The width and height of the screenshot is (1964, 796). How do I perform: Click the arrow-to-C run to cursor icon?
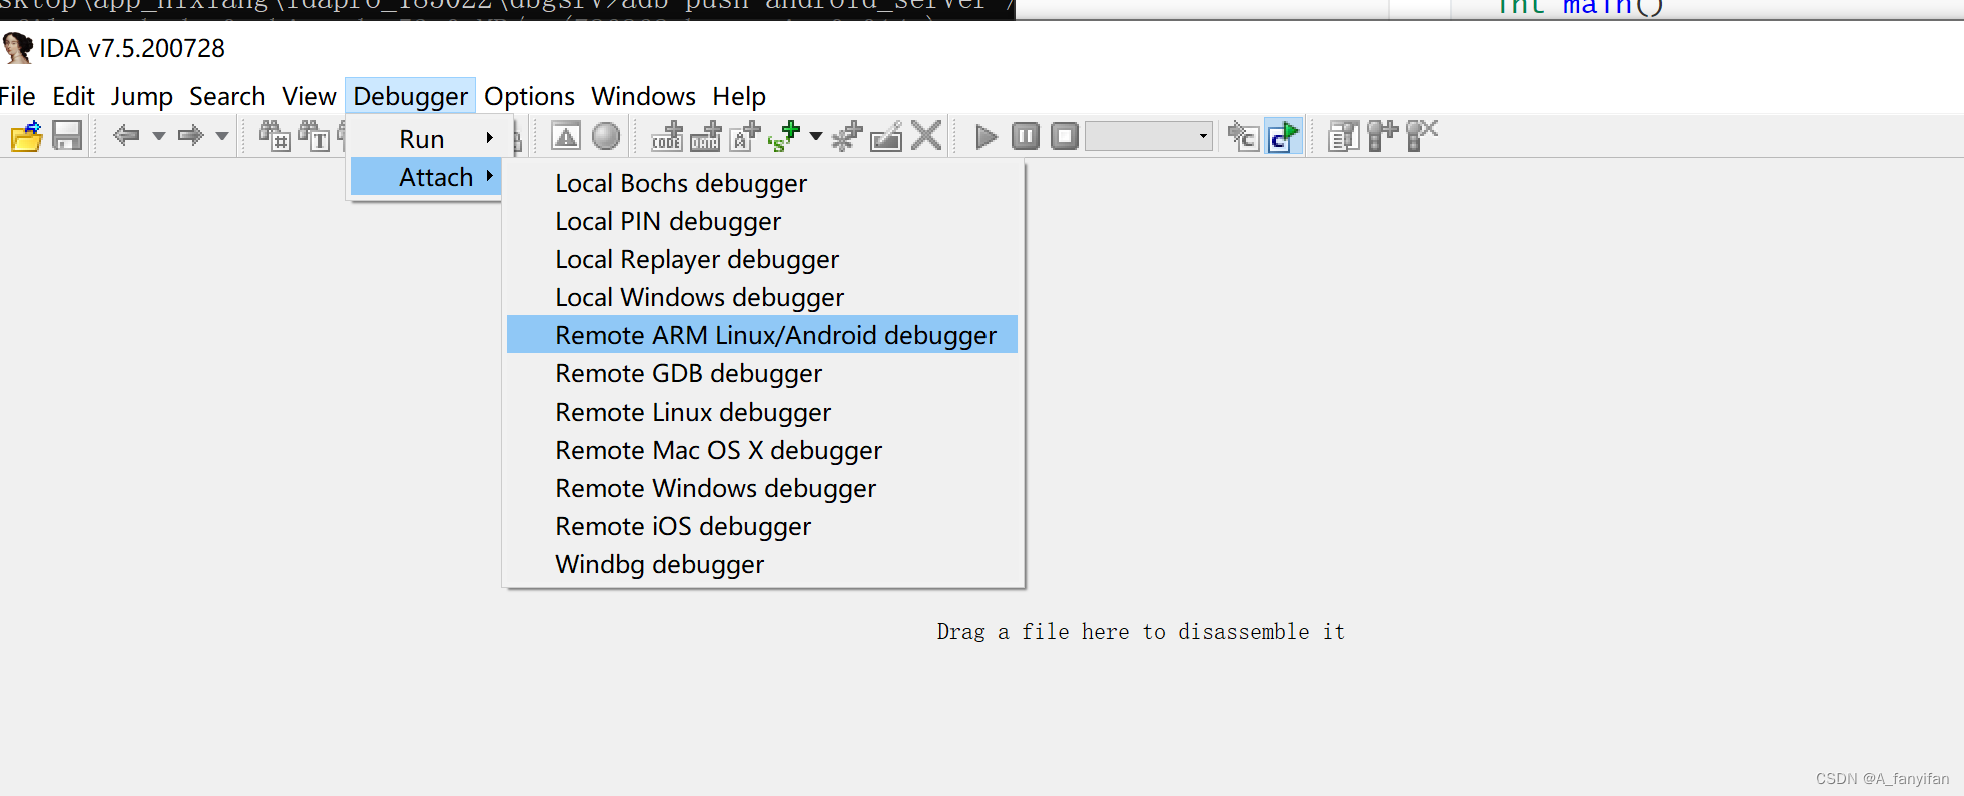[1243, 136]
